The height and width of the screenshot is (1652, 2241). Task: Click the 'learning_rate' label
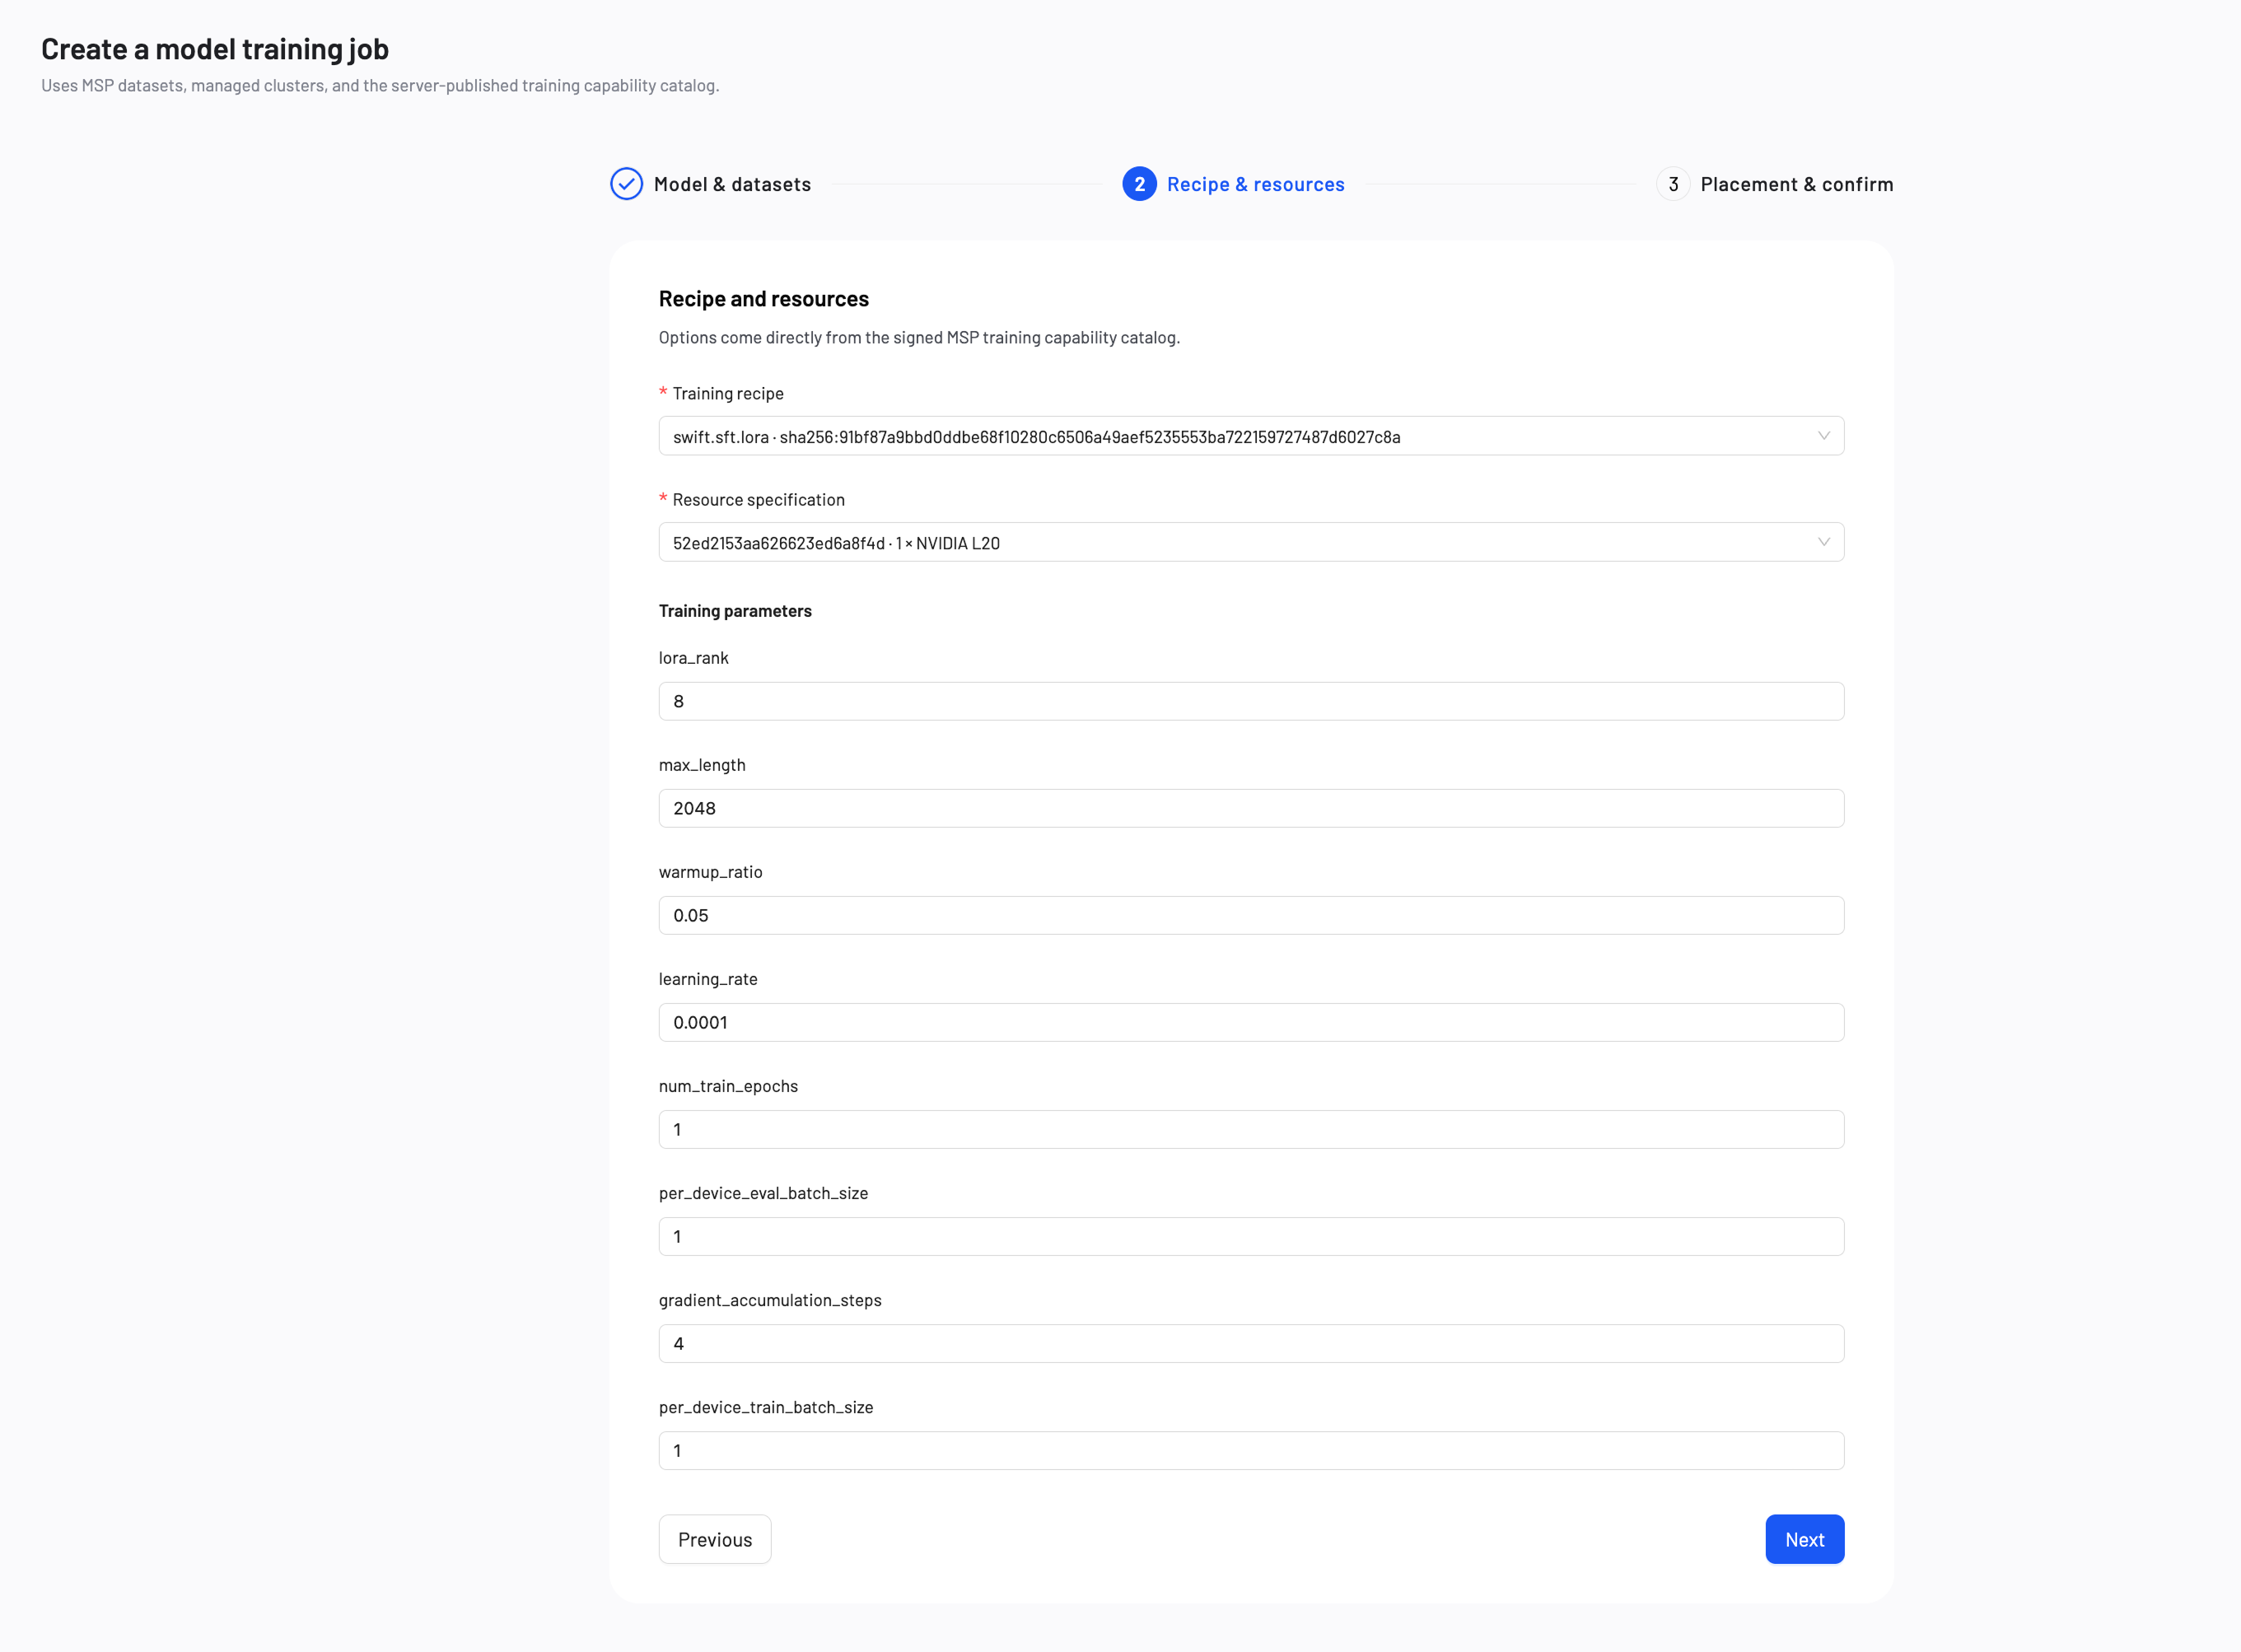click(x=708, y=979)
